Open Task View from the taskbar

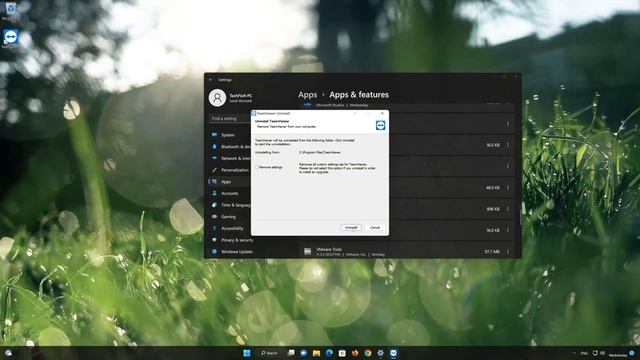[291, 353]
